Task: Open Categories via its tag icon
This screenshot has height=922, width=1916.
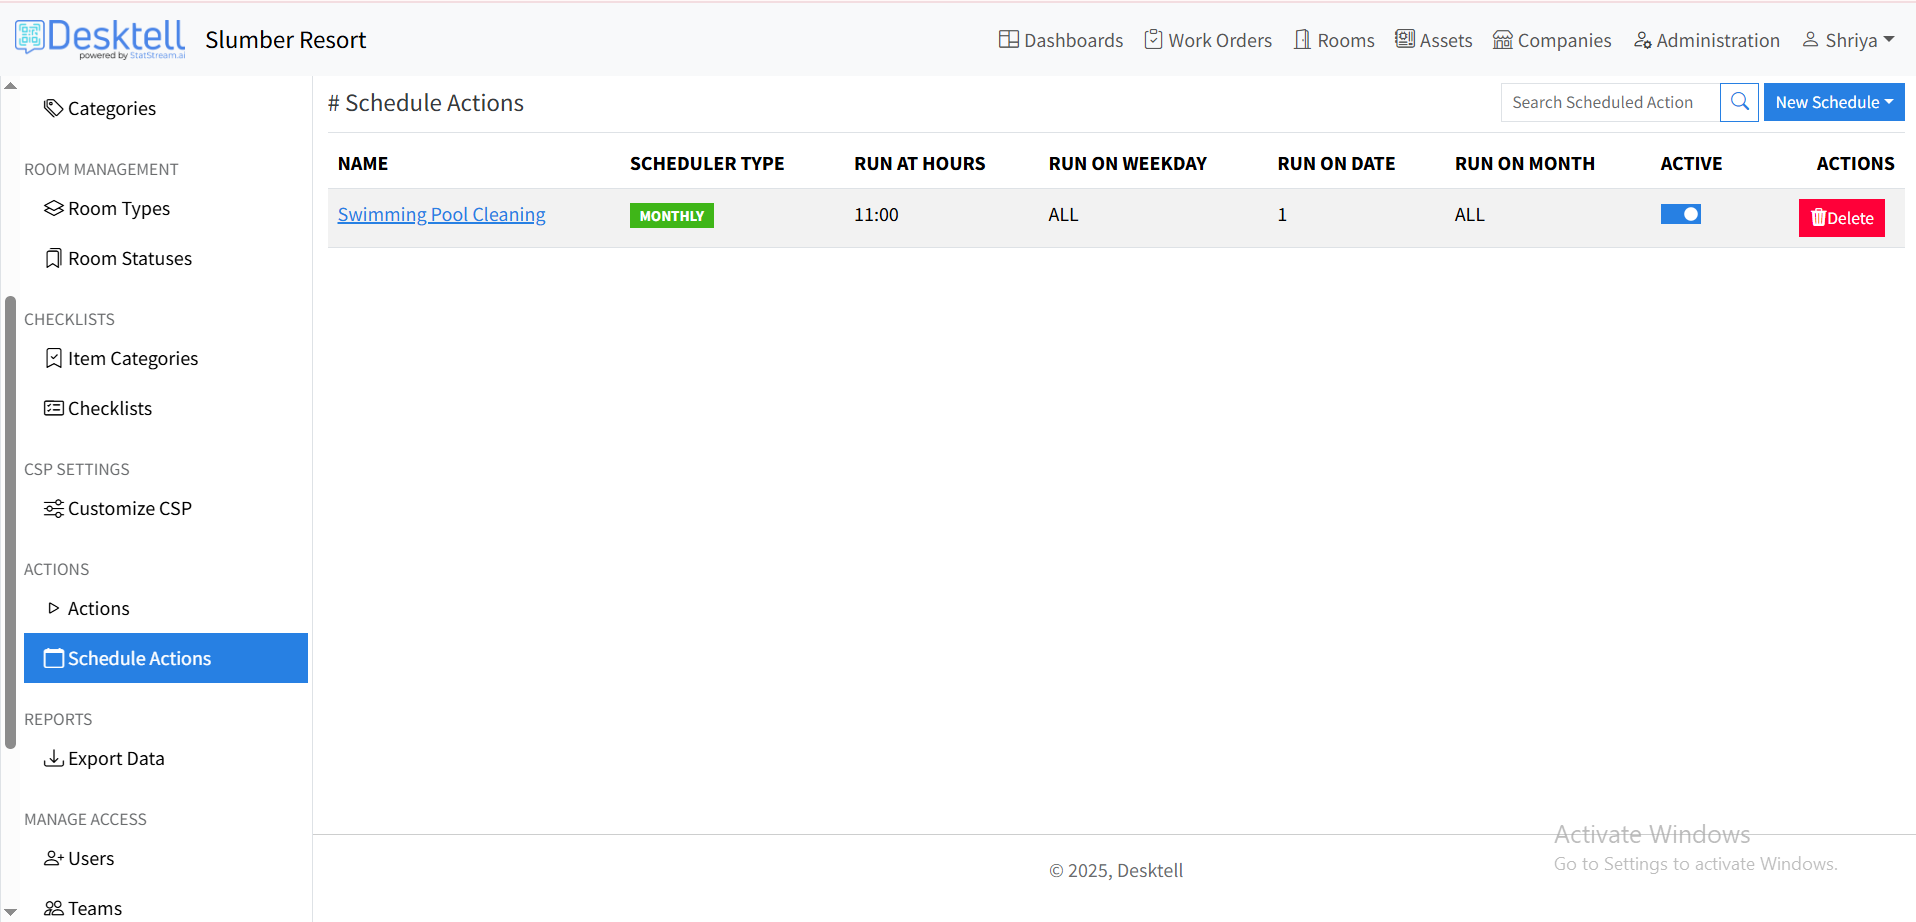Action: [x=54, y=108]
